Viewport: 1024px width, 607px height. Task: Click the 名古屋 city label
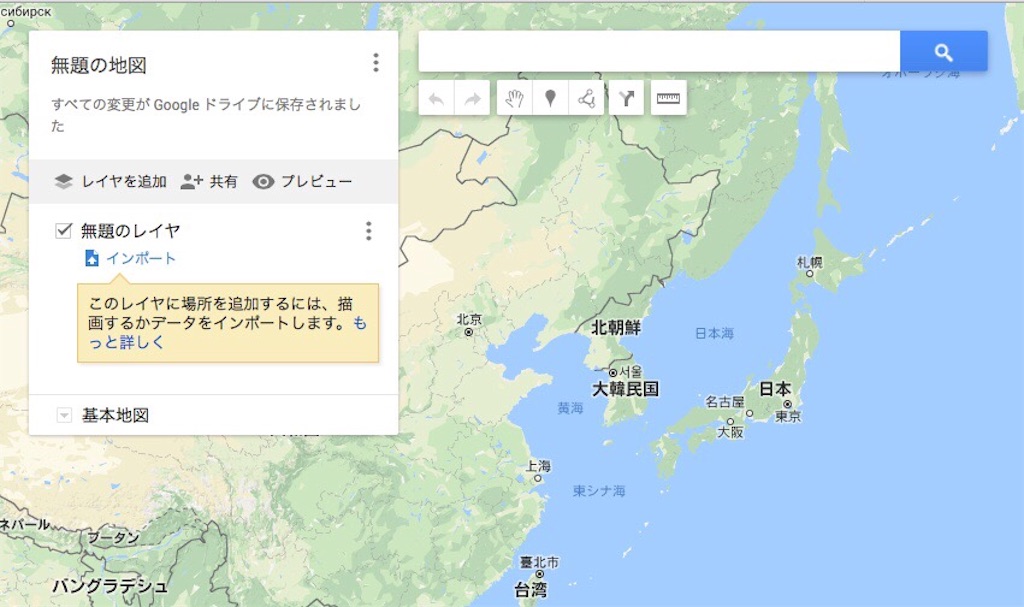(725, 401)
